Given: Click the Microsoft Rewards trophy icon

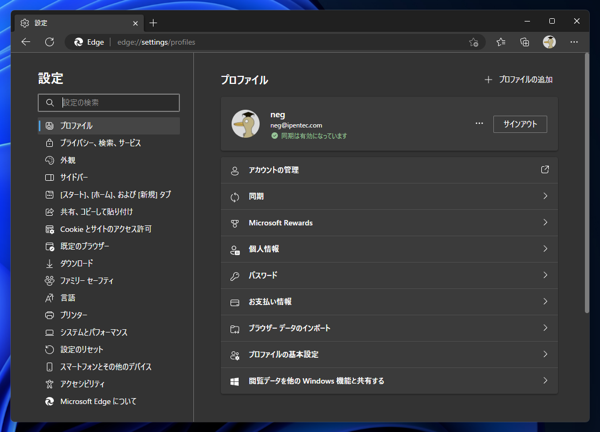Looking at the screenshot, I should 235,223.
